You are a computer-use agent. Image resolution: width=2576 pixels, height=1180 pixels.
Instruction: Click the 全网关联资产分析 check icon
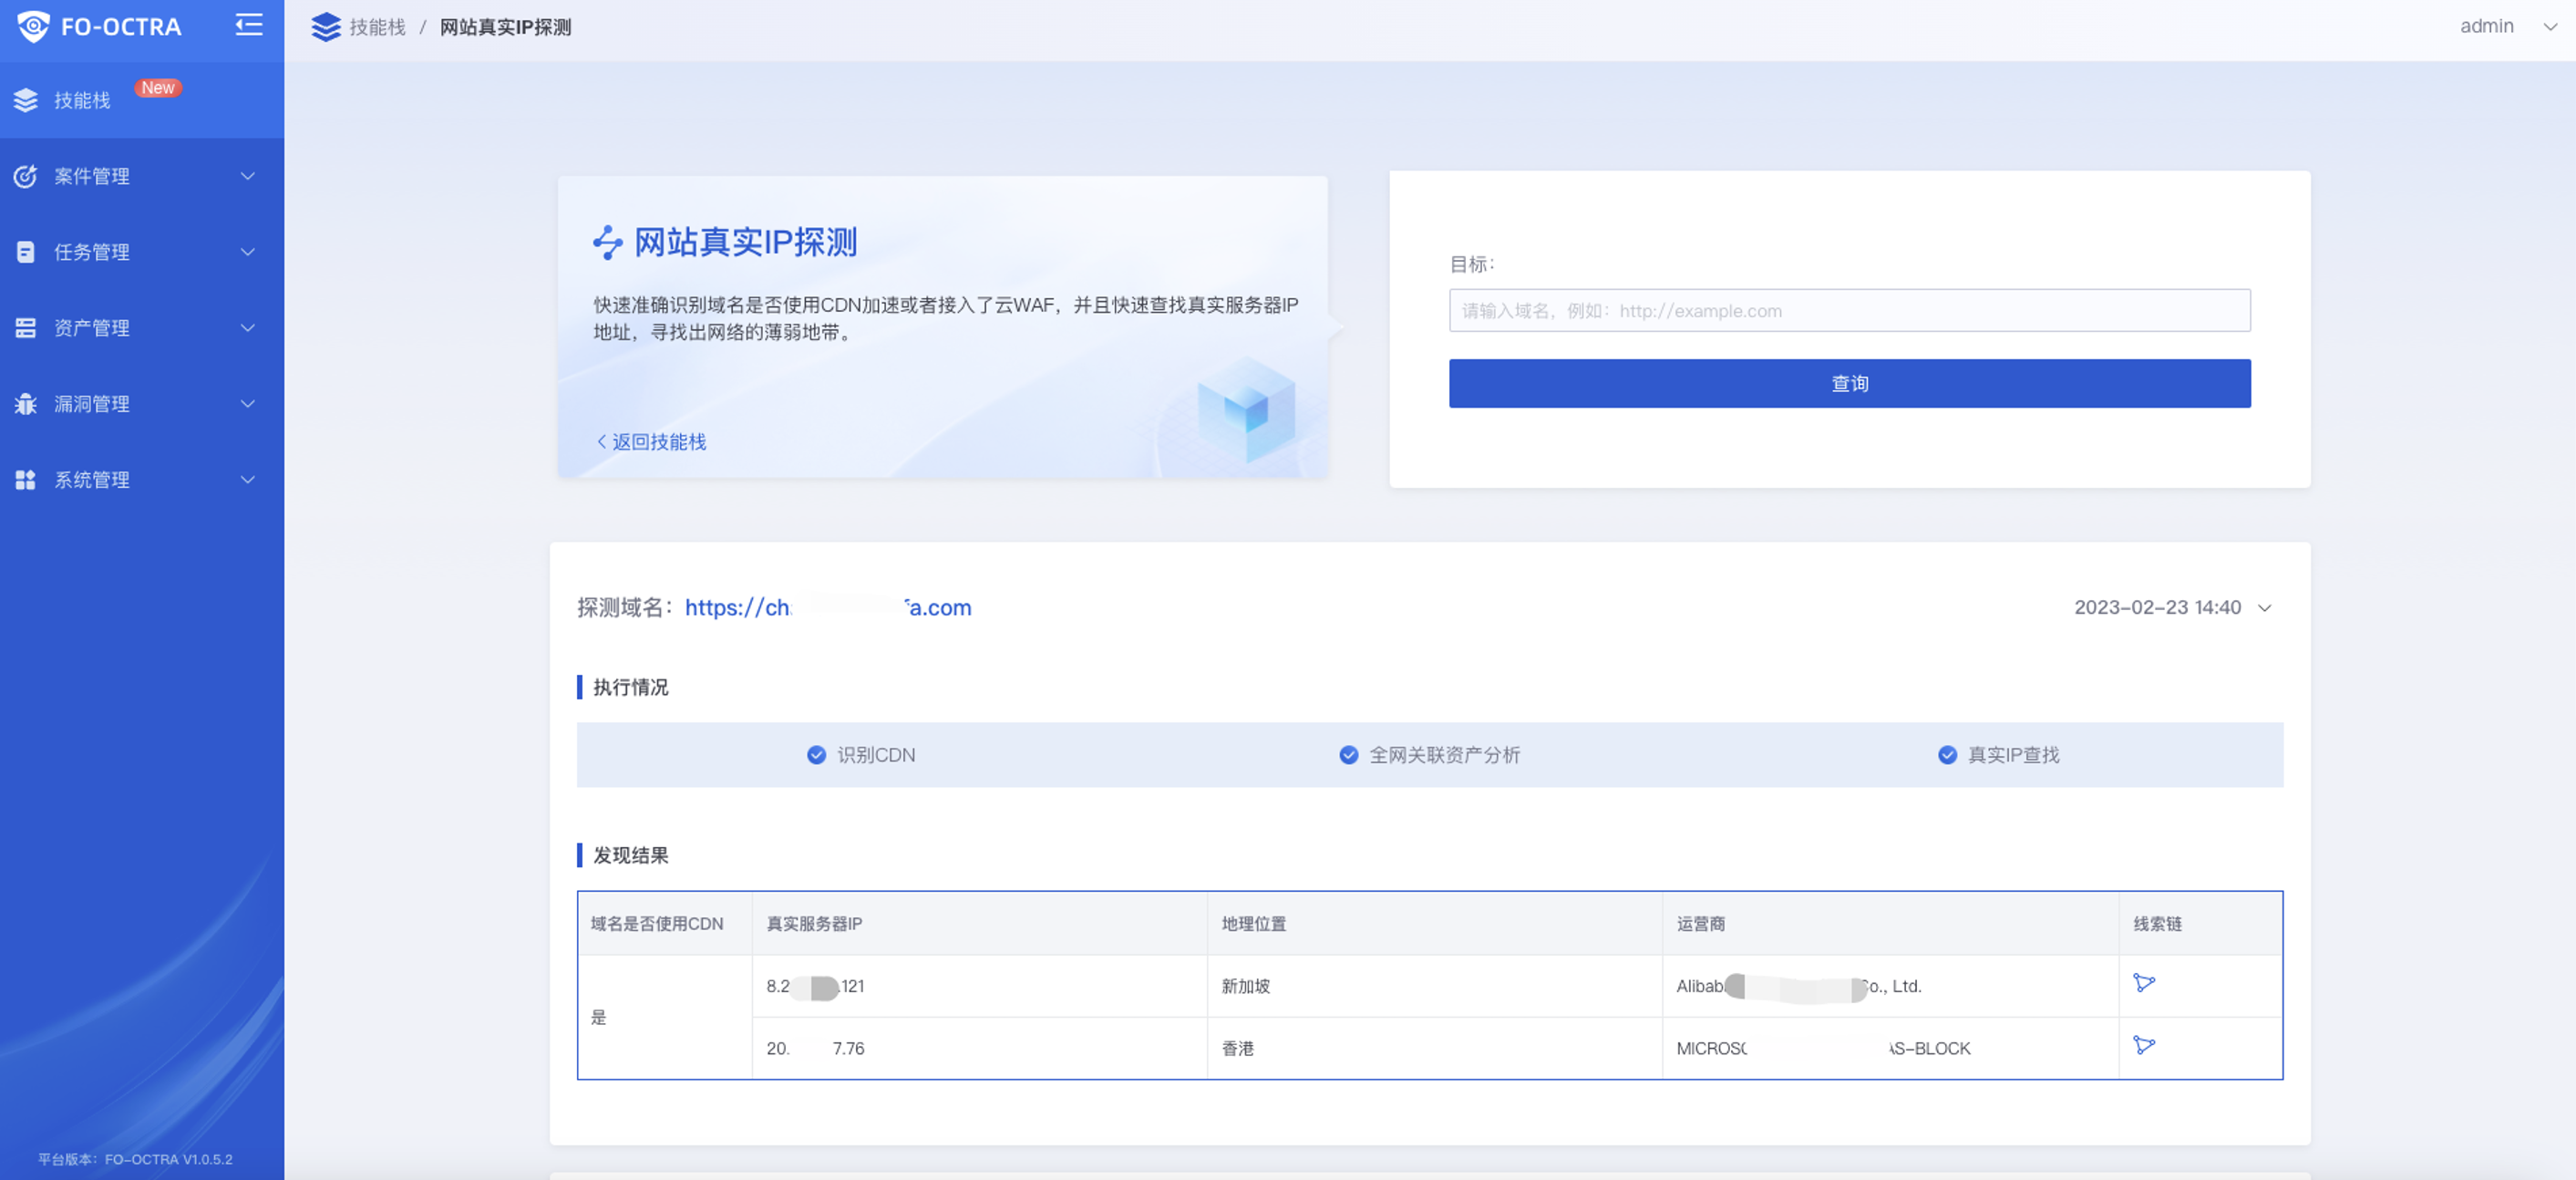[x=1349, y=755]
